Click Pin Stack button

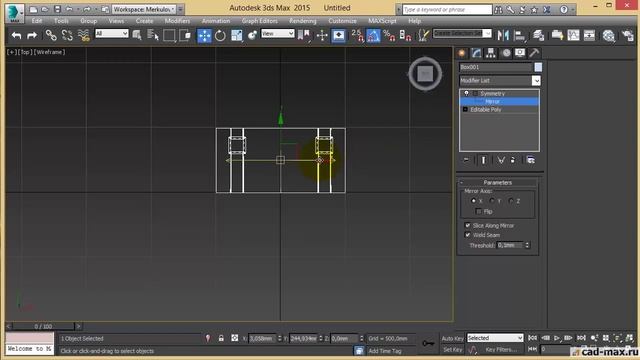coord(466,160)
